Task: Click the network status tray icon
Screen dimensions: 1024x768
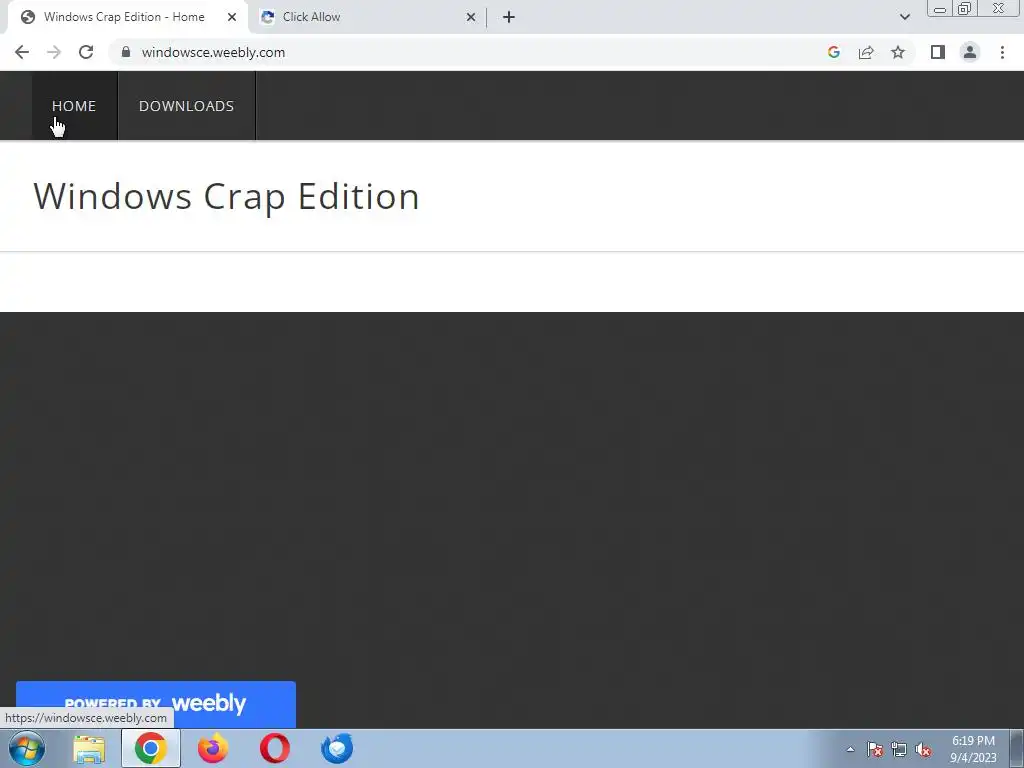Action: (x=899, y=749)
